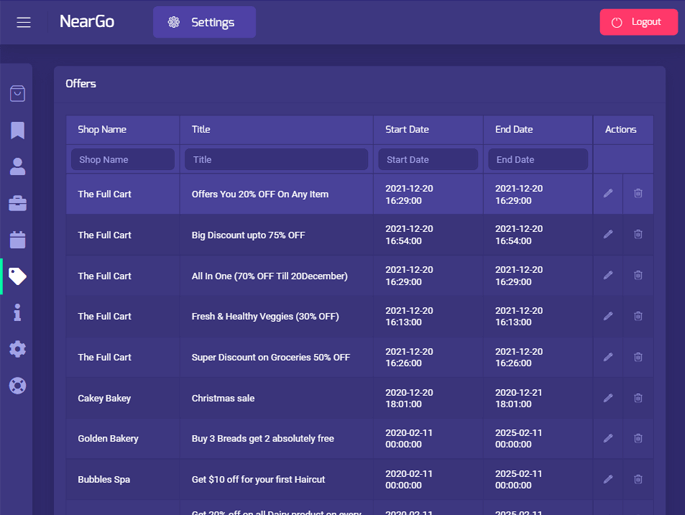
Task: Open the user profile sidebar icon
Action: (17, 166)
